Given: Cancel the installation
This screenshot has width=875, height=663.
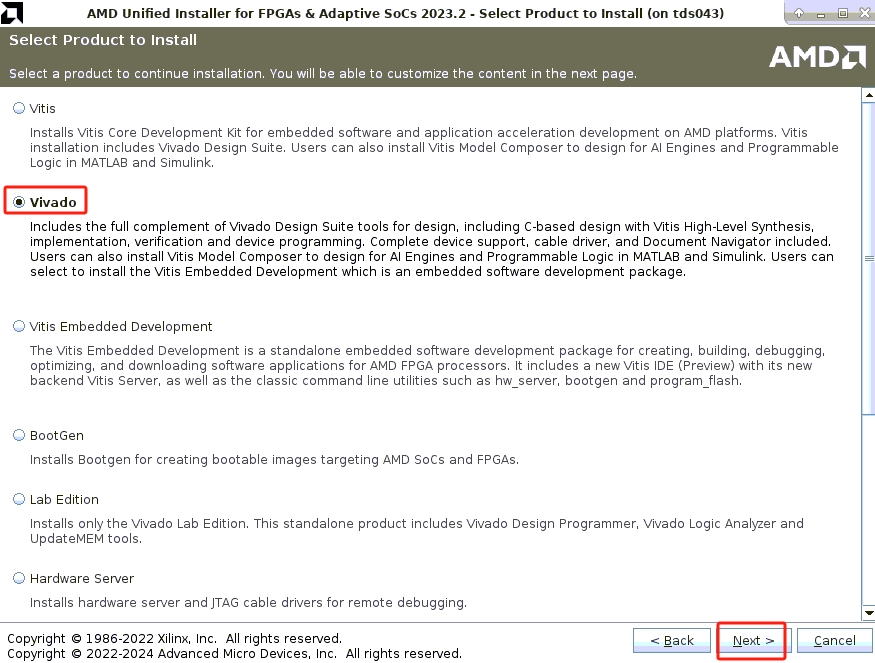Looking at the screenshot, I should [x=834, y=640].
